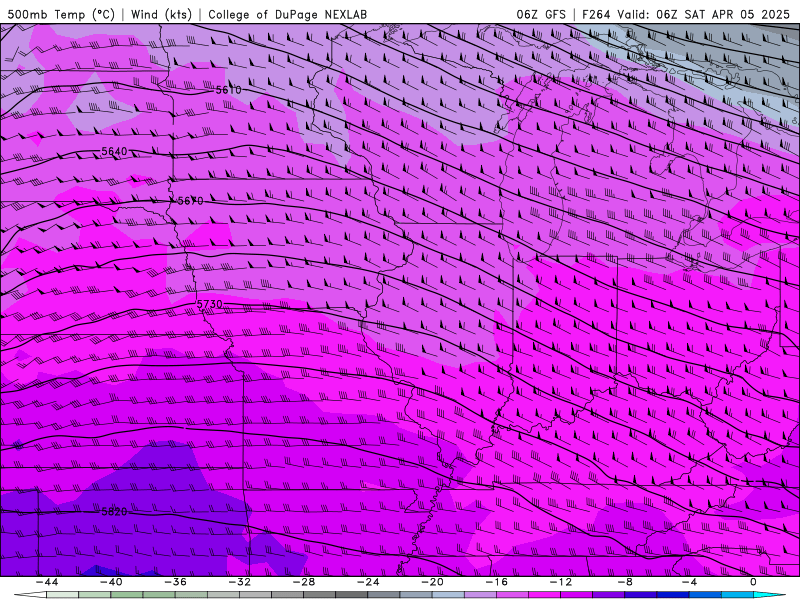Click the "Wind (kts)" header label
This screenshot has height=600, width=800.
pyautogui.click(x=161, y=14)
